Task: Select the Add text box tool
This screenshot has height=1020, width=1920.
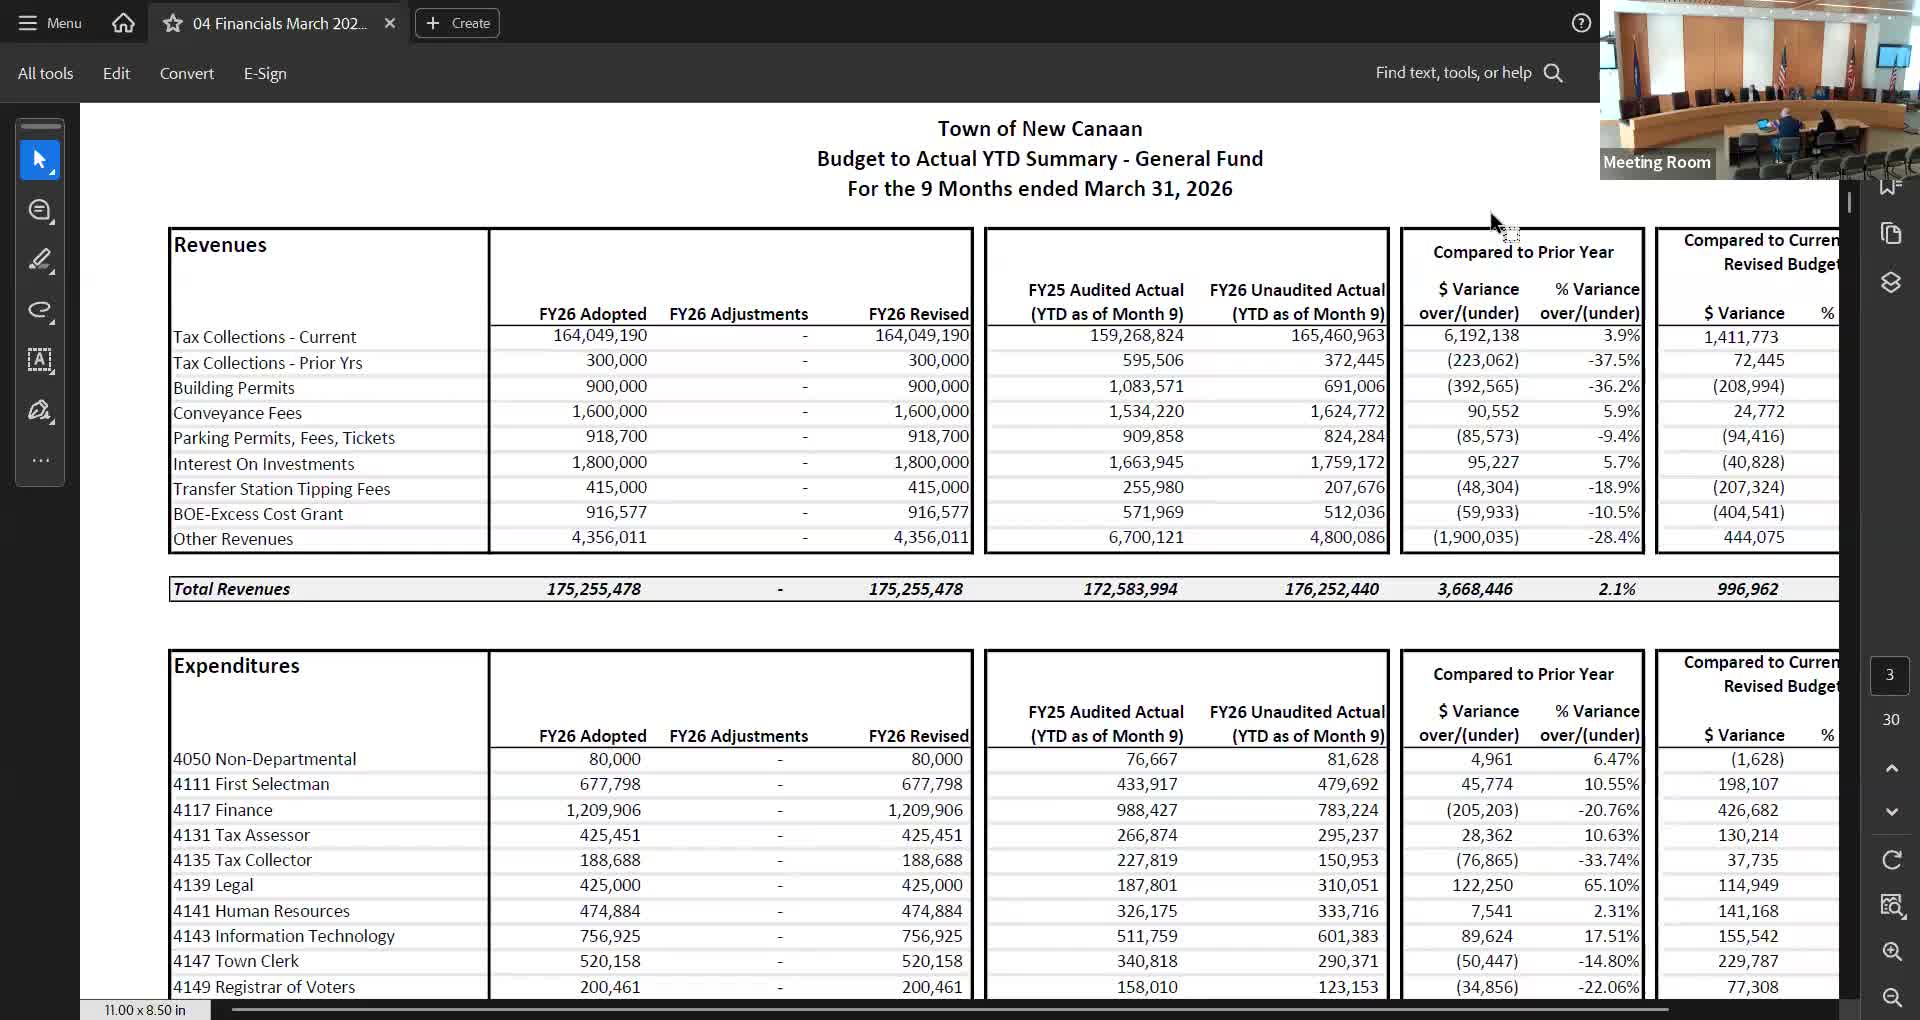Action: pos(40,360)
